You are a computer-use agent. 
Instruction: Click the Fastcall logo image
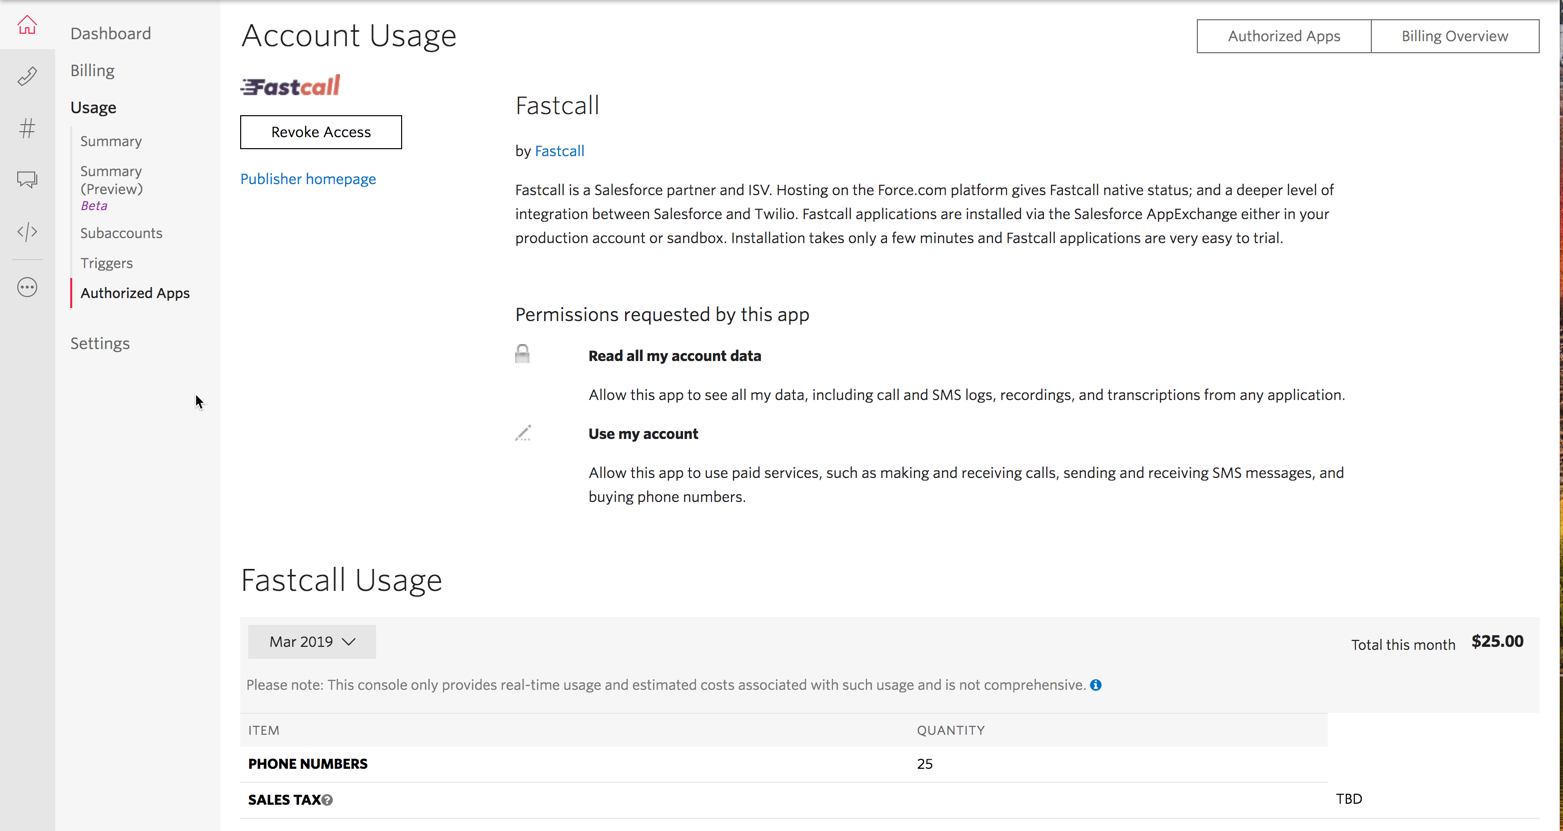pos(290,86)
